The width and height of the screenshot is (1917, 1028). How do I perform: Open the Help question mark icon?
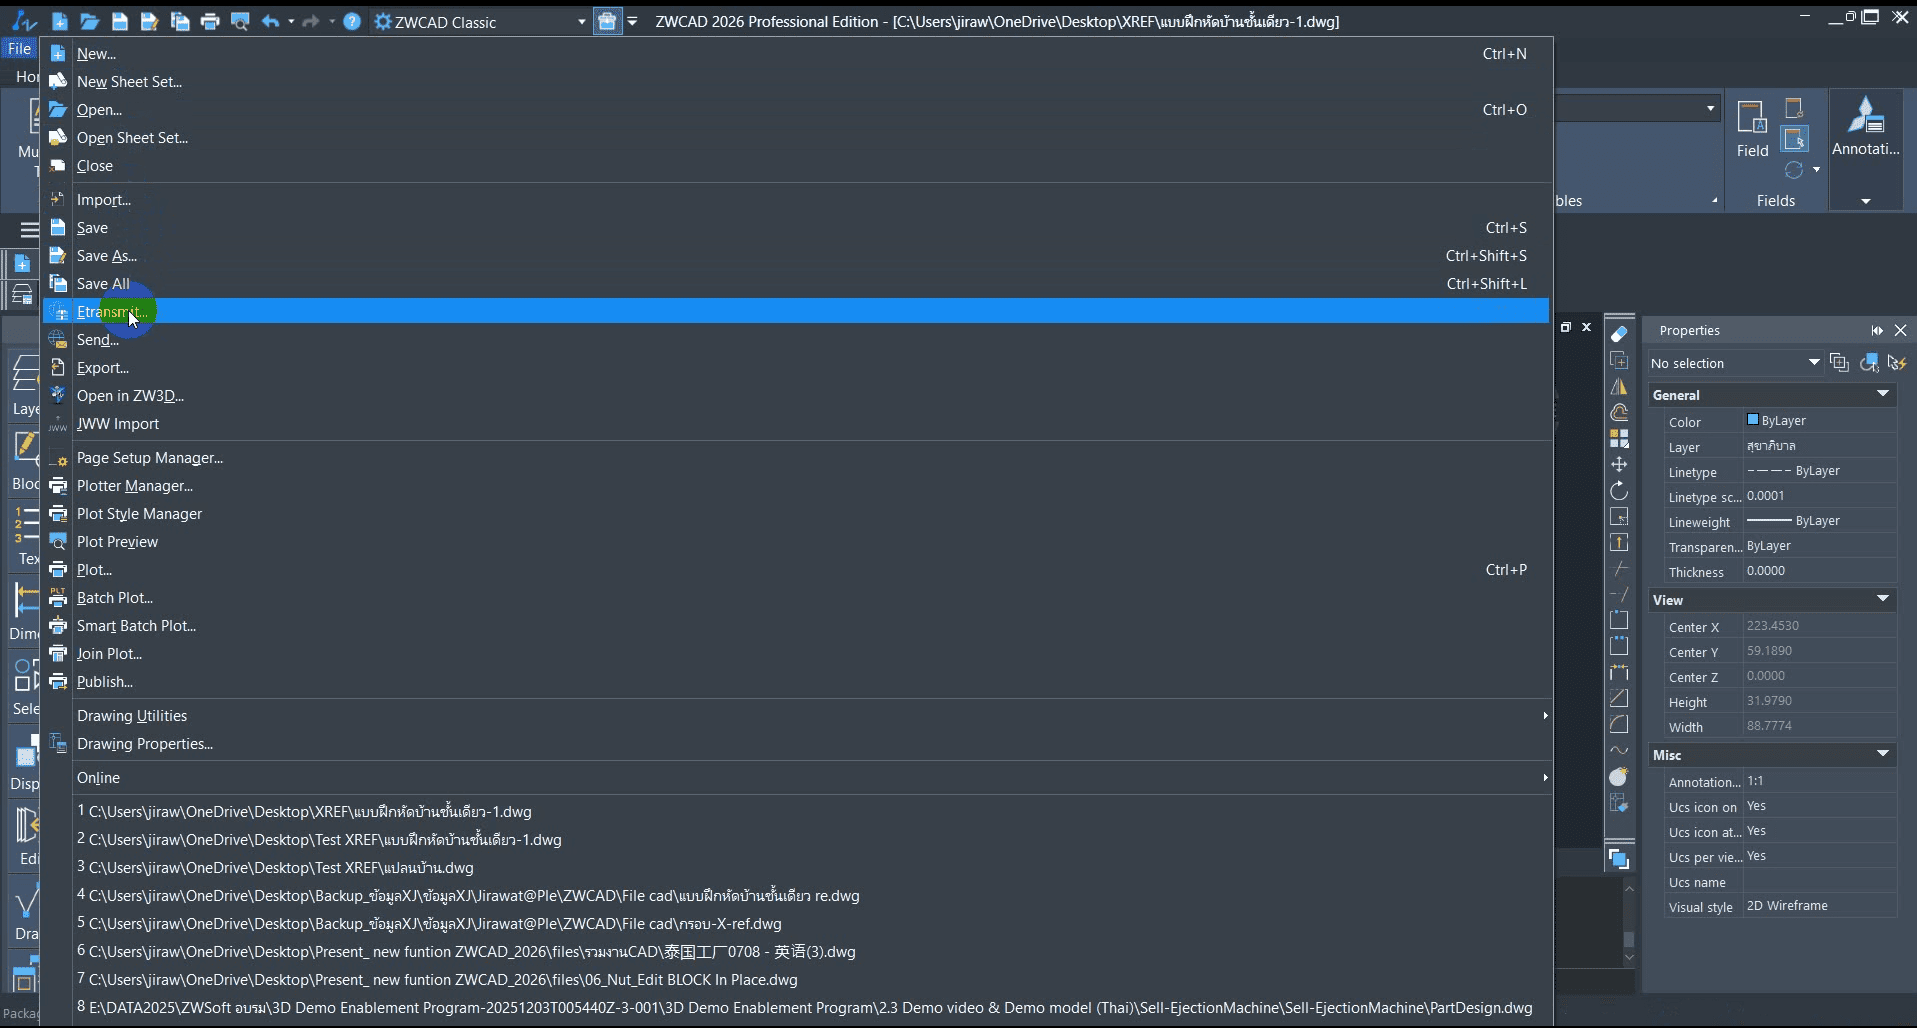coord(352,21)
